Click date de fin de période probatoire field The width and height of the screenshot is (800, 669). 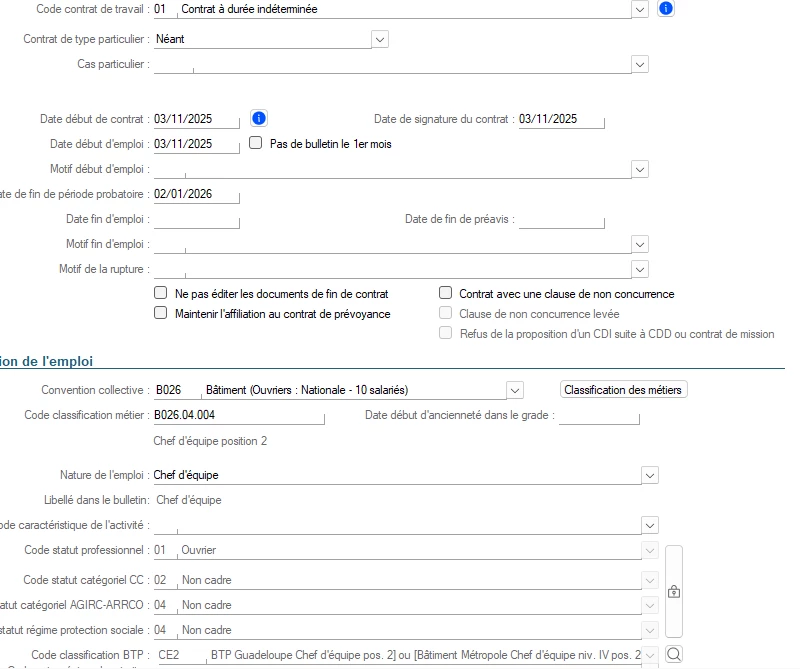click(x=196, y=194)
